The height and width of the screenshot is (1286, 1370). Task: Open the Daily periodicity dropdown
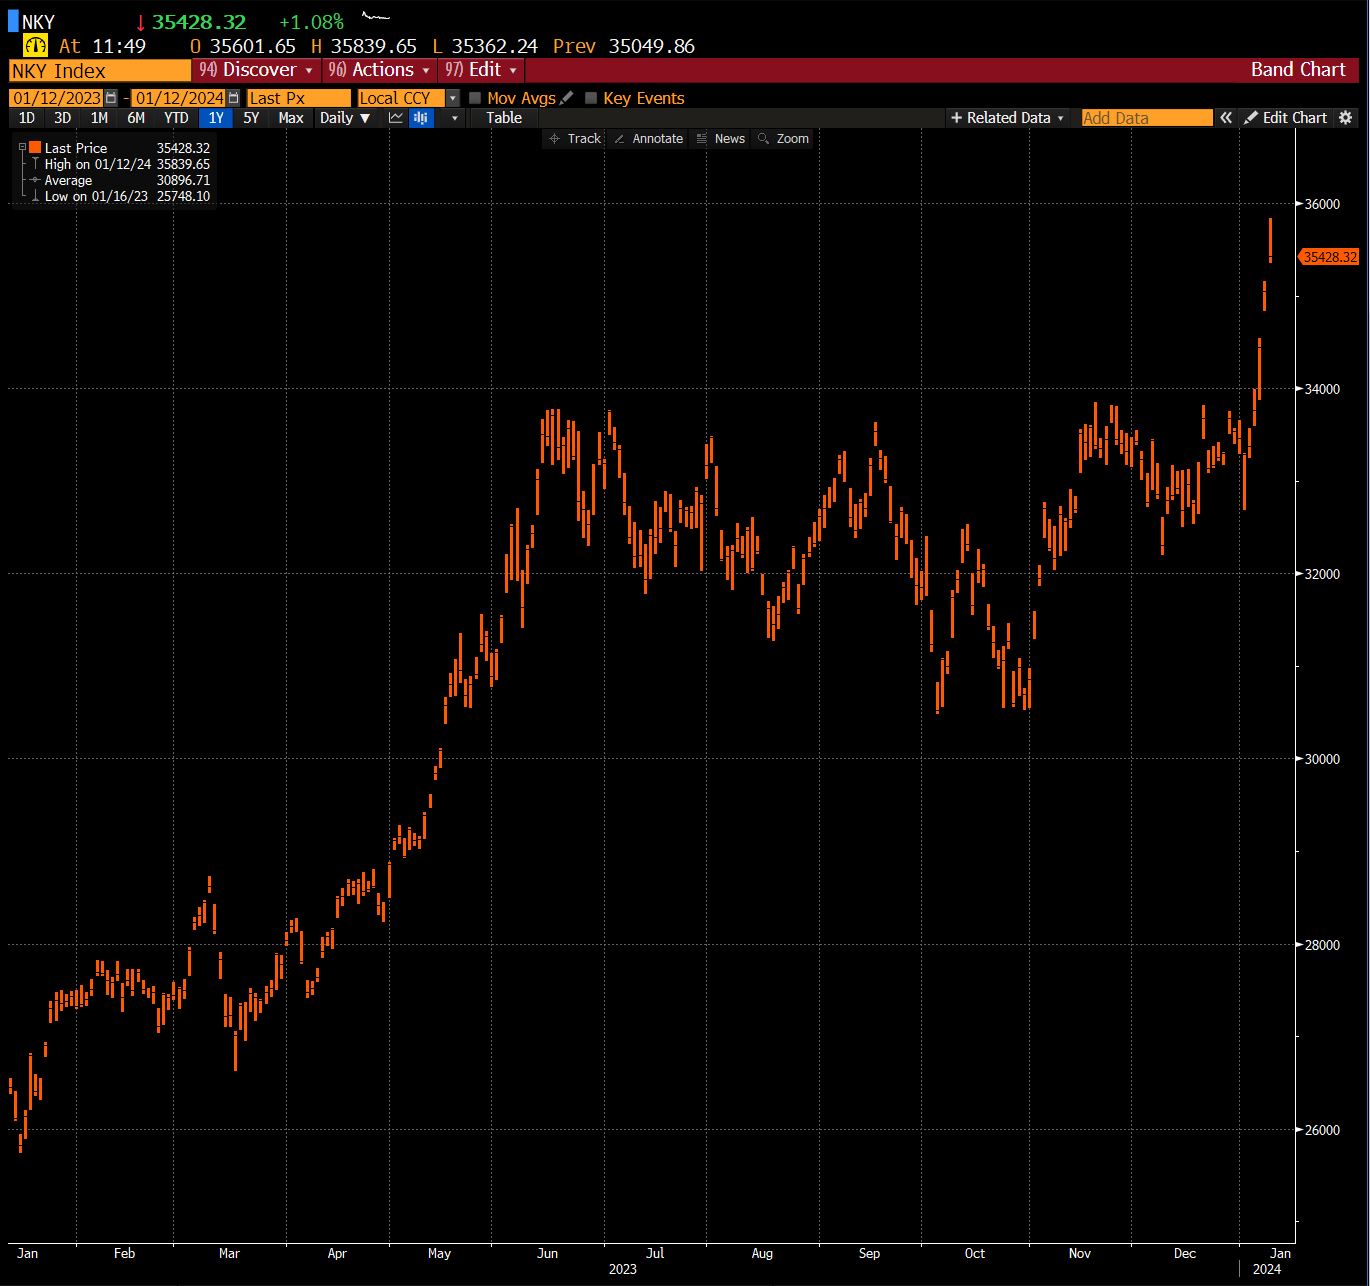[345, 118]
